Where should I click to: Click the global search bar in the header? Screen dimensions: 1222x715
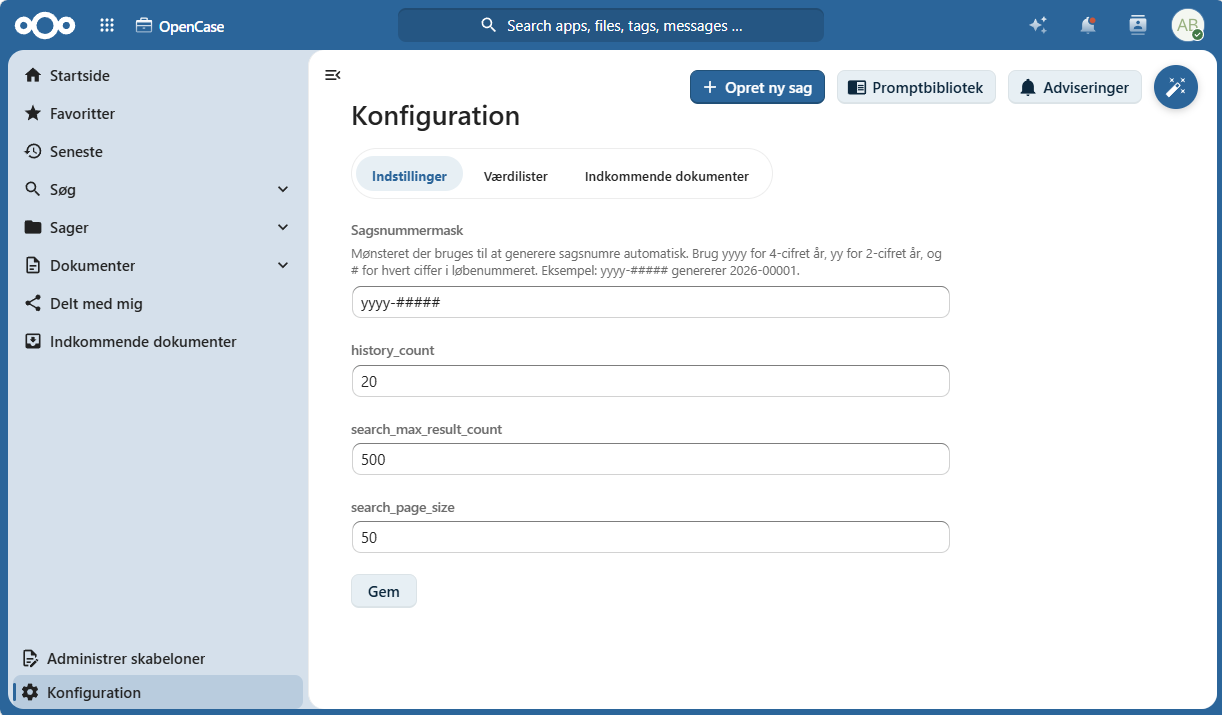point(611,25)
